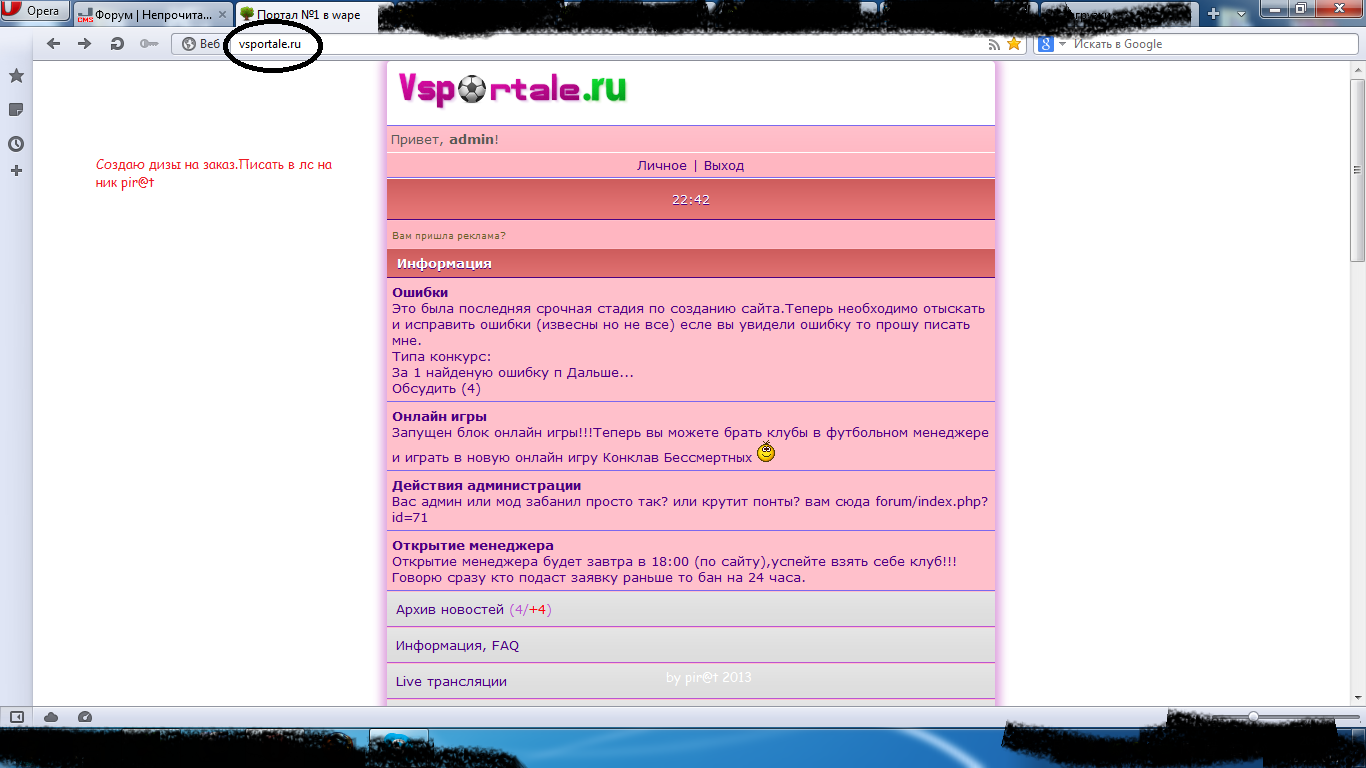Open the Информация, FAQ section
Viewport: 1366px width, 768px height.
pyautogui.click(x=691, y=645)
